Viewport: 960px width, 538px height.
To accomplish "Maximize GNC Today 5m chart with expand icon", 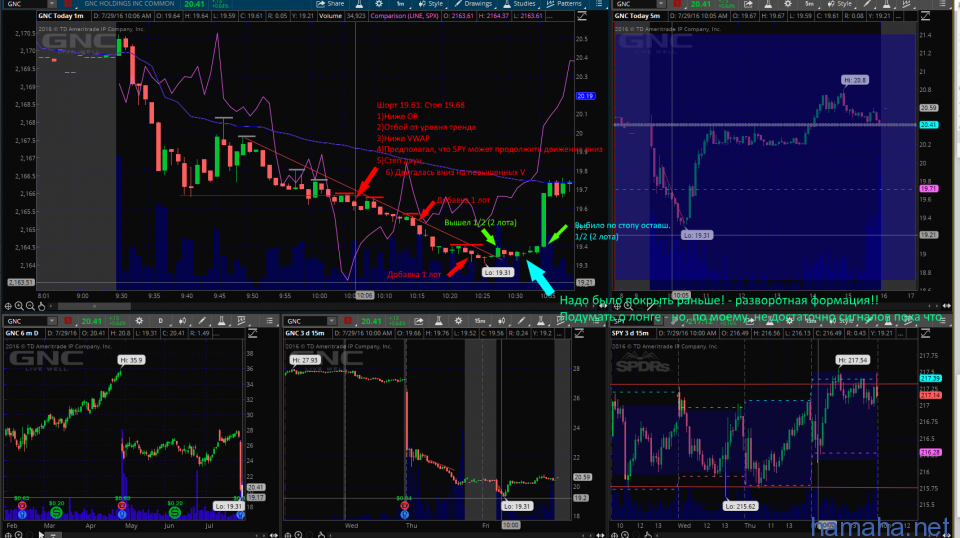I will coord(925,16).
